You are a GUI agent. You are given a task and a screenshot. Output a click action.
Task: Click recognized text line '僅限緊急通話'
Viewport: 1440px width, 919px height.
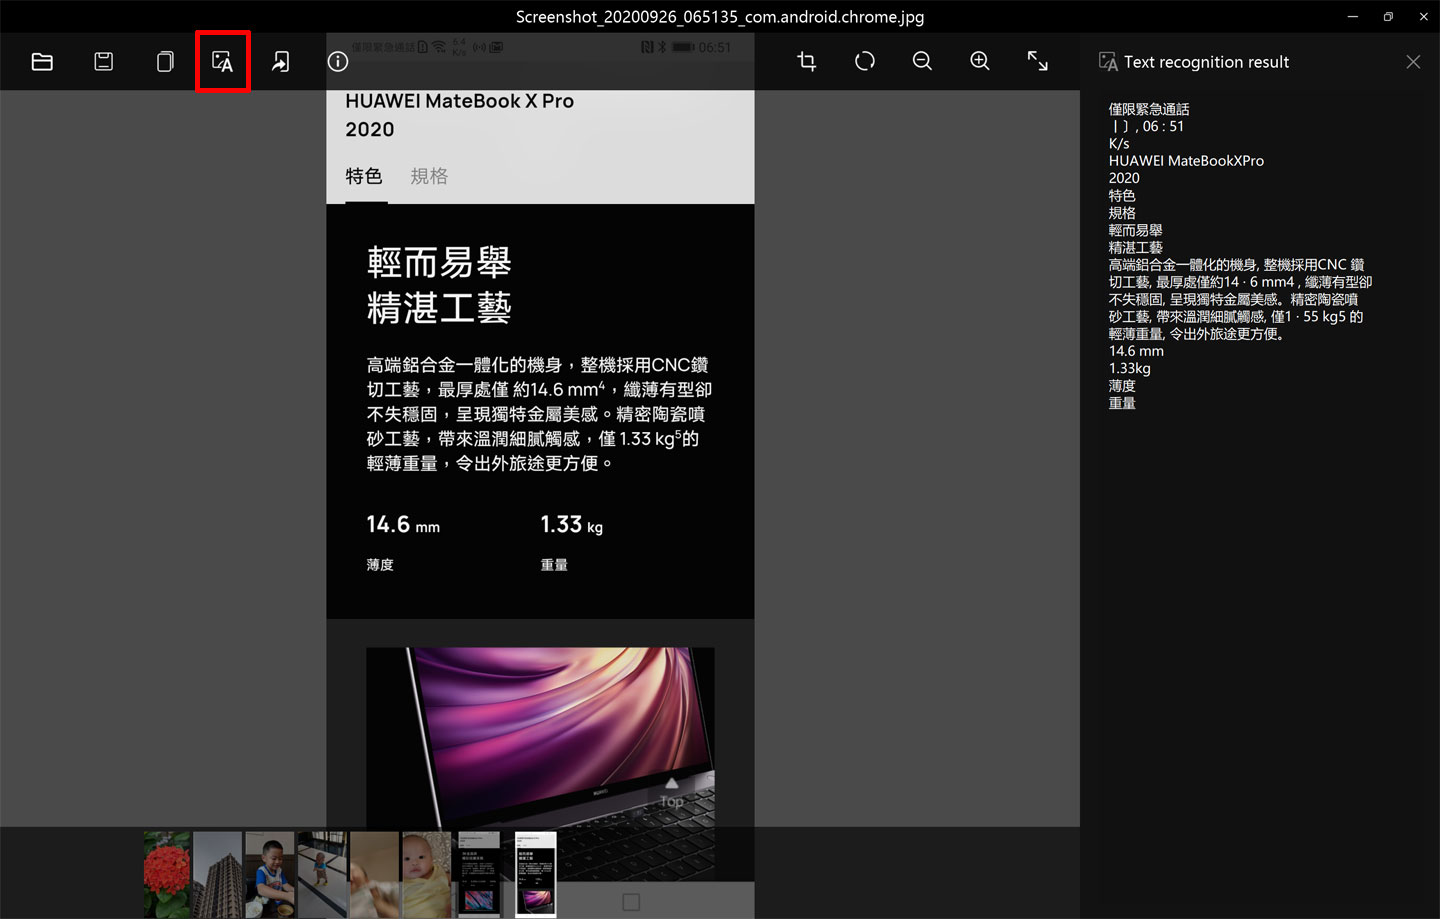(1149, 109)
